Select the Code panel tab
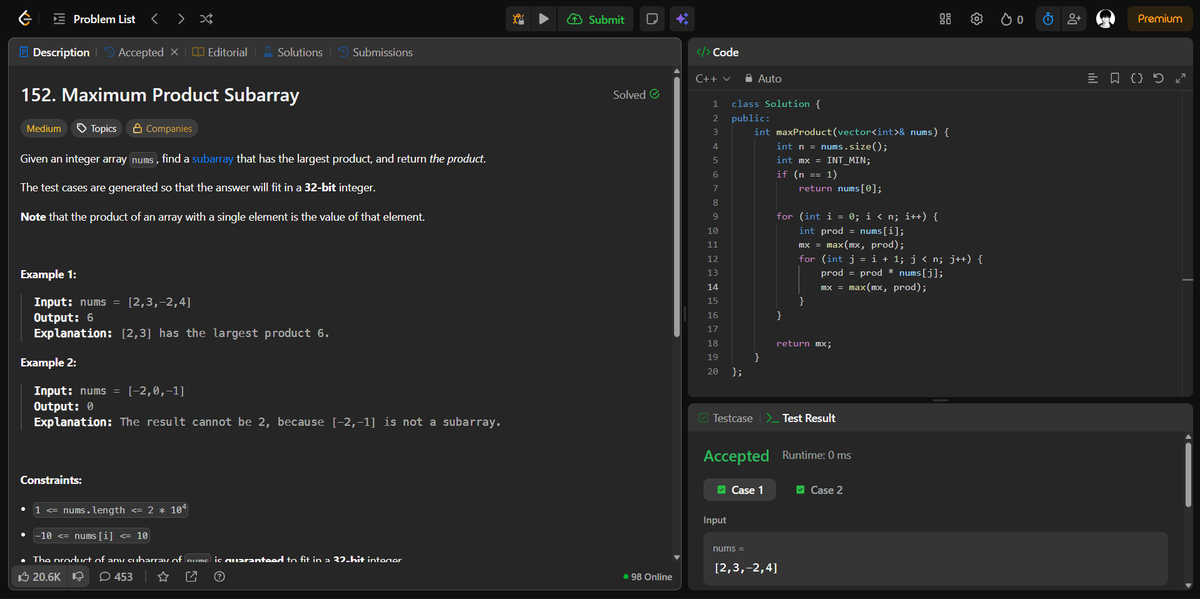This screenshot has width=1200, height=599. pyautogui.click(x=717, y=52)
